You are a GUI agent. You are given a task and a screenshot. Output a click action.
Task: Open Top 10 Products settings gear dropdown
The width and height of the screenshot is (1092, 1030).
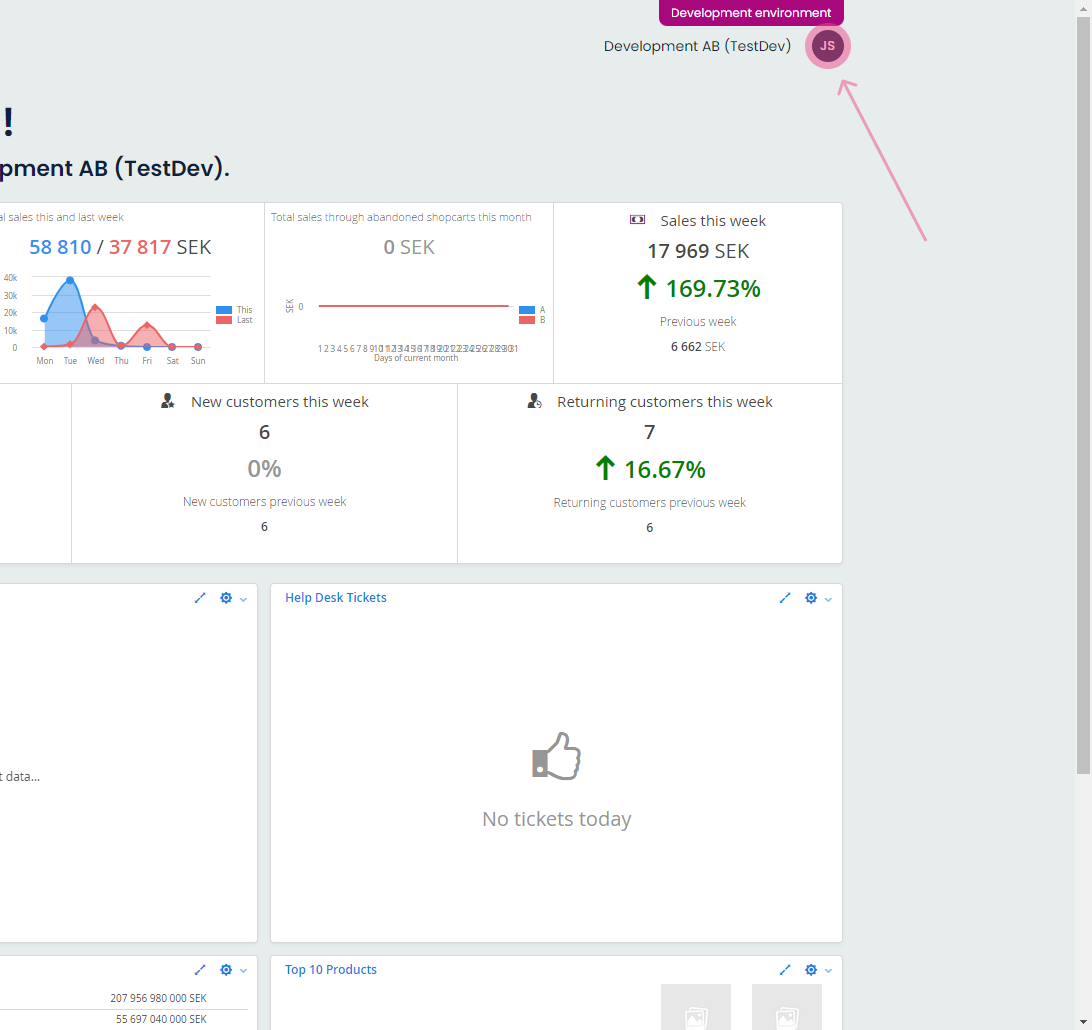click(817, 970)
